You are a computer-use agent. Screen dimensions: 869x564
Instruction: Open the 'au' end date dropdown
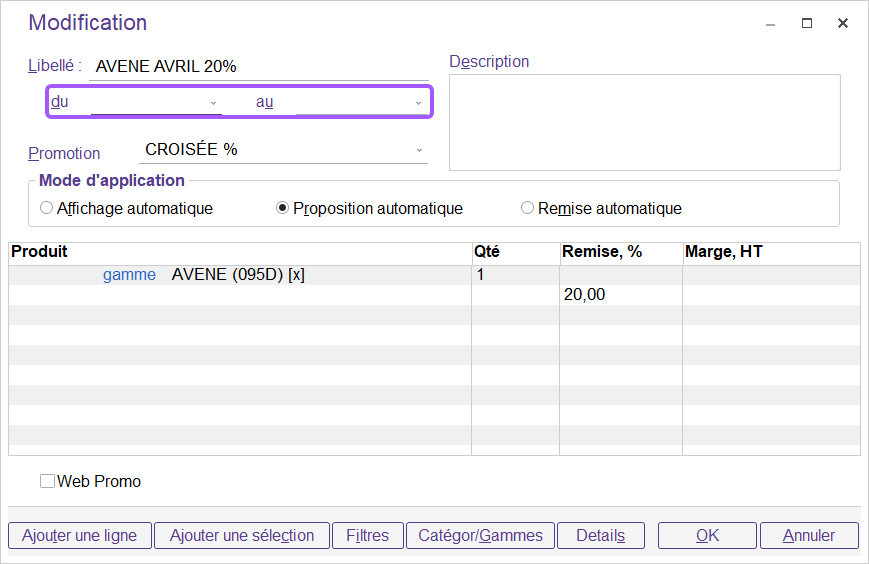pos(418,103)
